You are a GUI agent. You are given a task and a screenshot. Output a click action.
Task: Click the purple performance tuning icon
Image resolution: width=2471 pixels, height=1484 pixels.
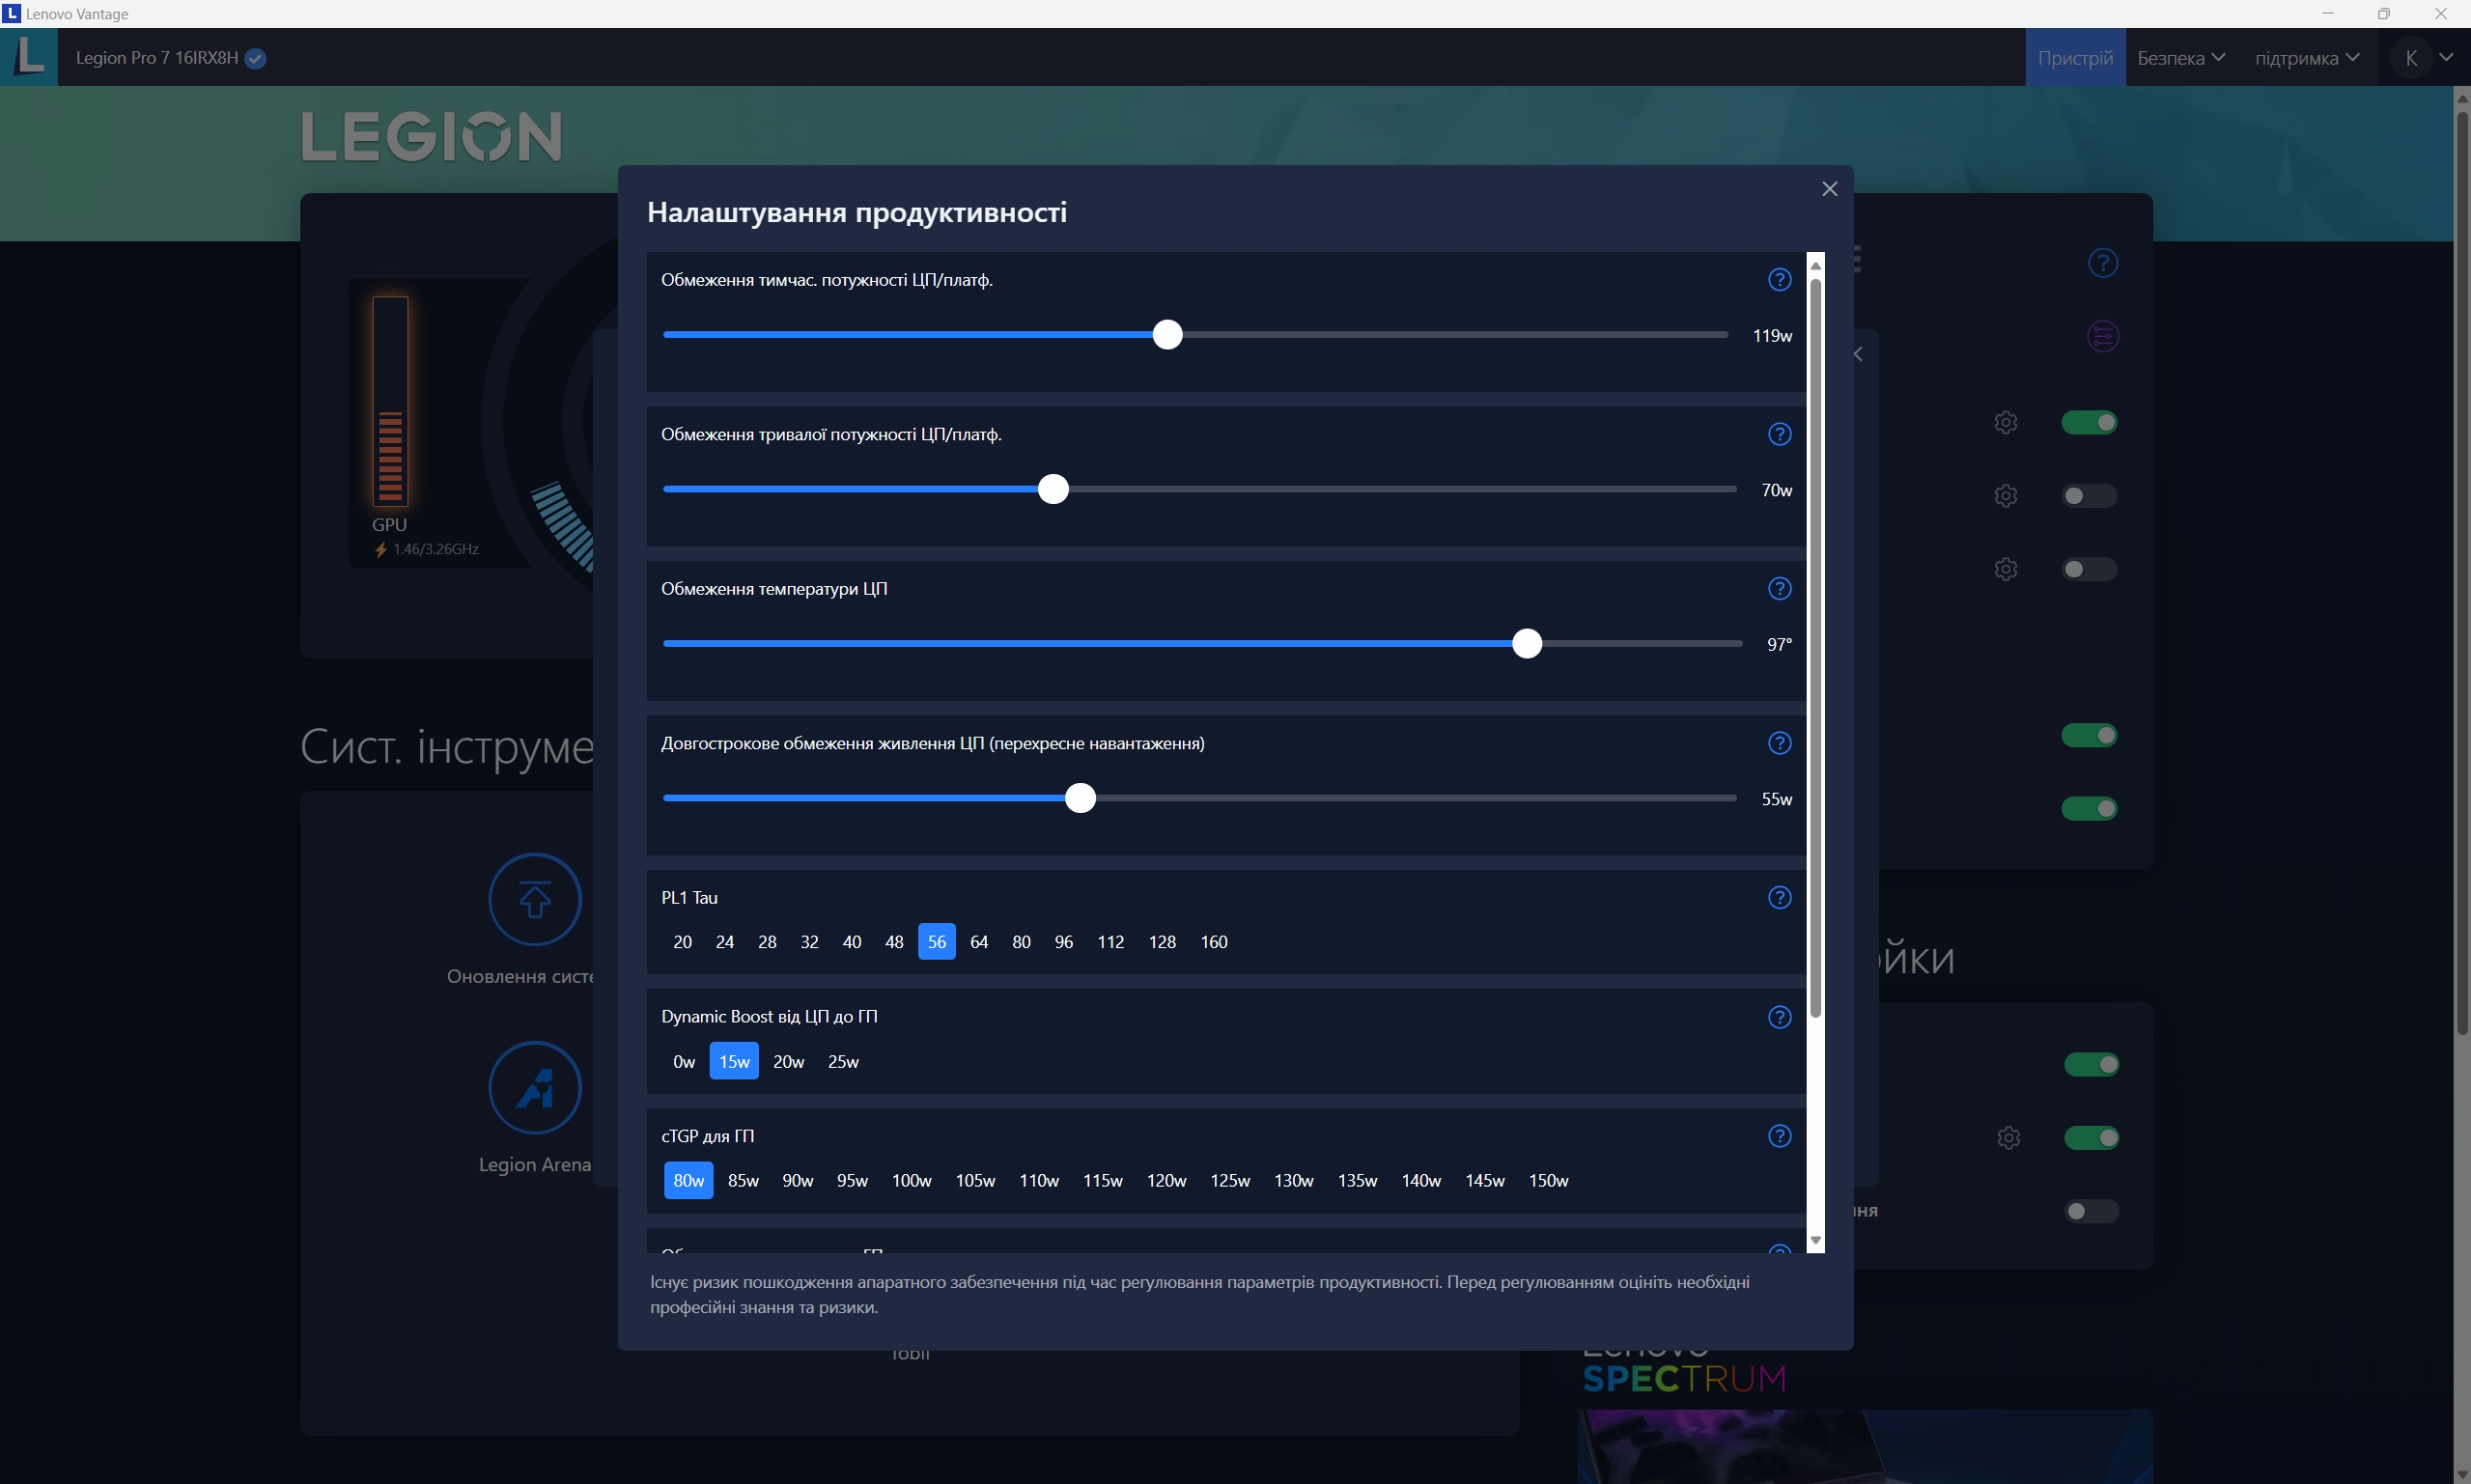(x=2102, y=337)
